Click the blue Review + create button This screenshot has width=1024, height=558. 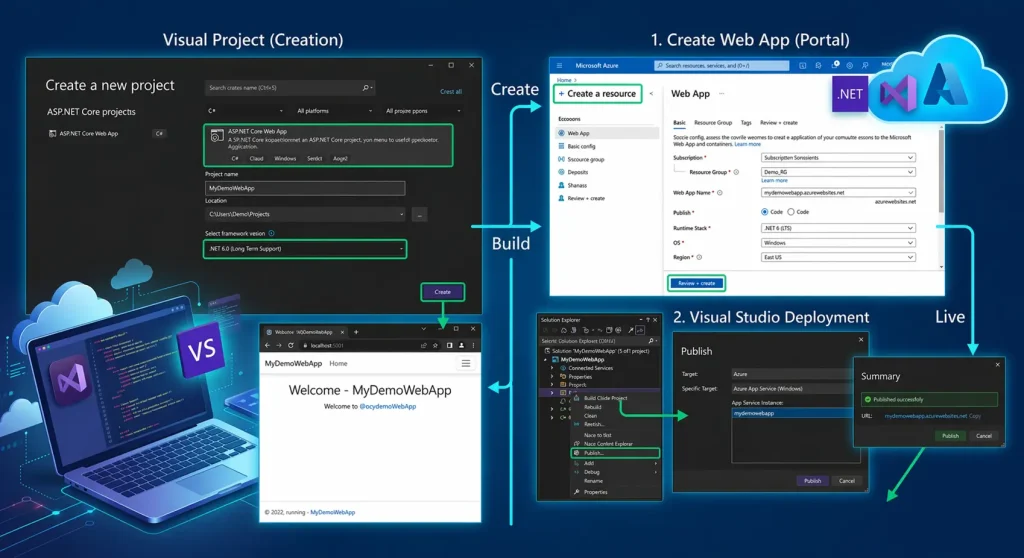tap(696, 284)
